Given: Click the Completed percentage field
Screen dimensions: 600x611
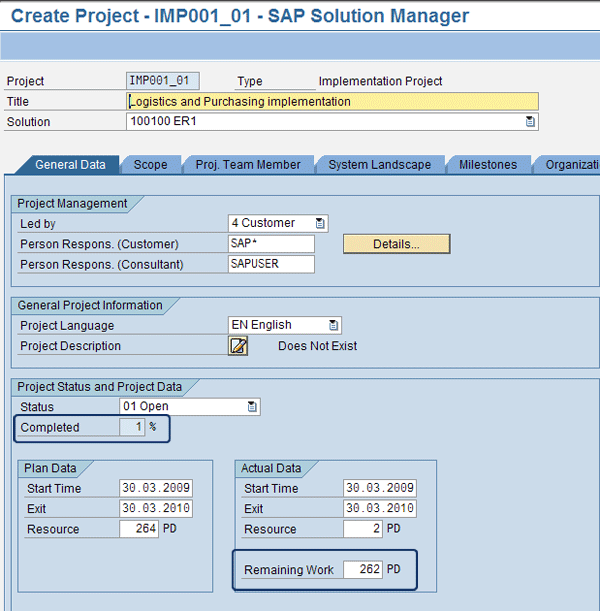Looking at the screenshot, I should [132, 428].
